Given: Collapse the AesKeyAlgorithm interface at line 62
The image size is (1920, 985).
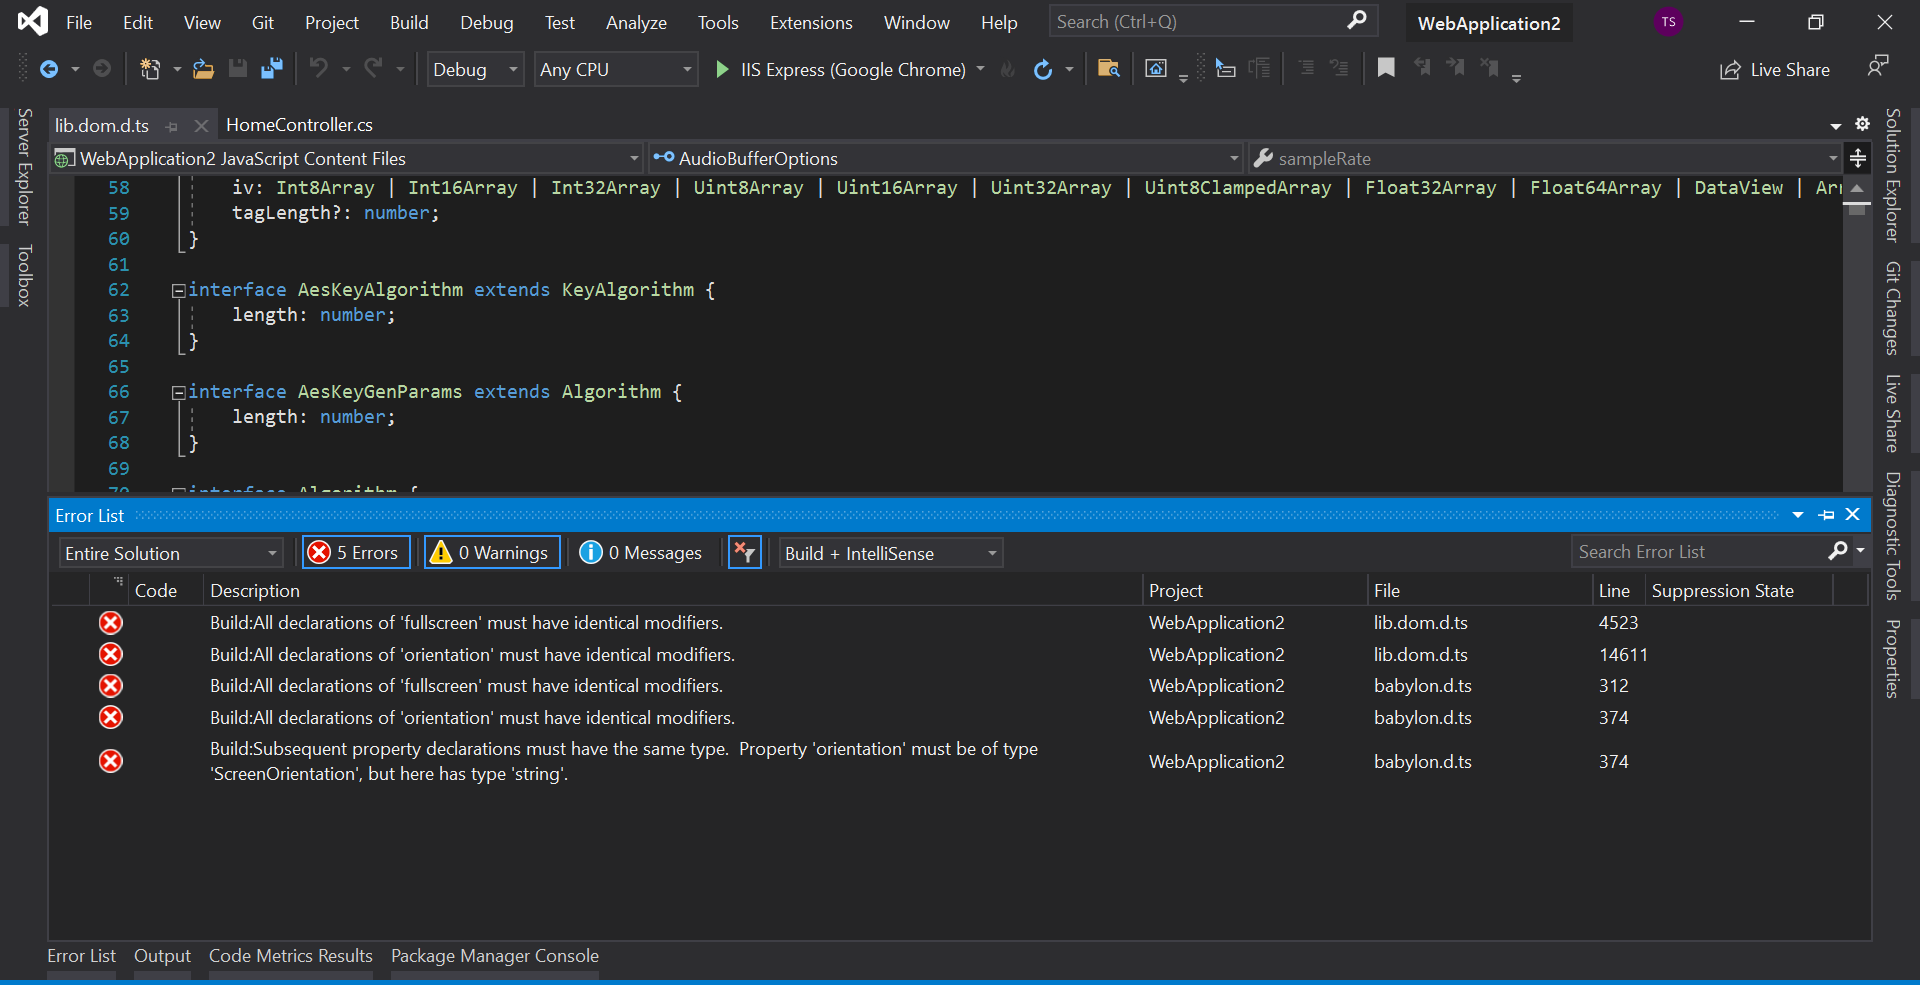Looking at the screenshot, I should click(x=178, y=290).
